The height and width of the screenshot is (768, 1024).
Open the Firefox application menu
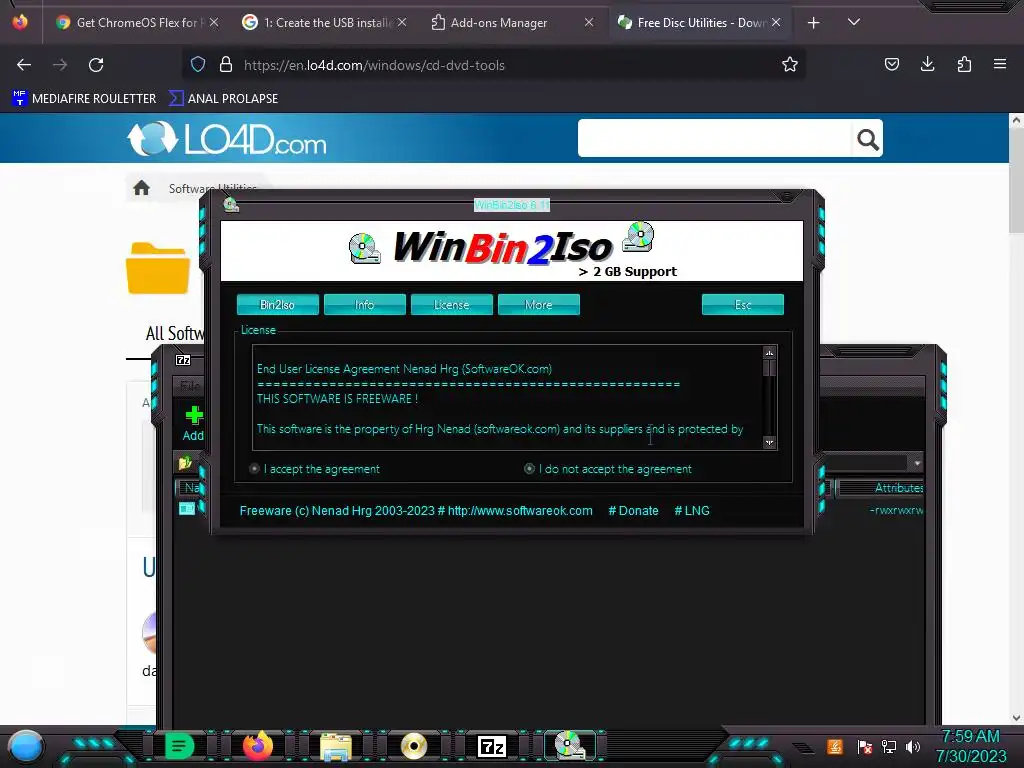point(999,64)
